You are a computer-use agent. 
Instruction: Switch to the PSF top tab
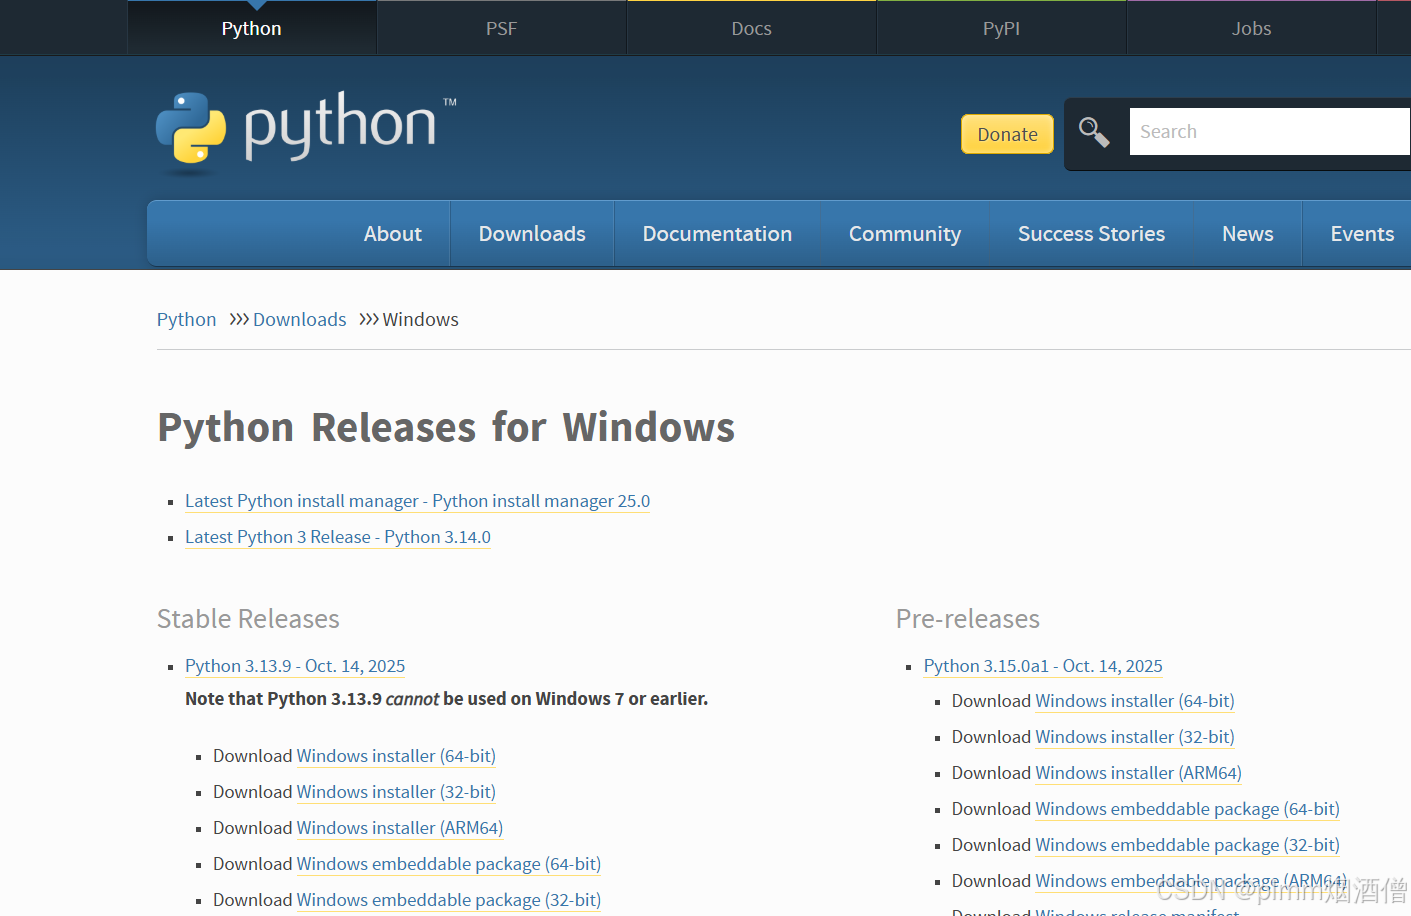(x=502, y=28)
